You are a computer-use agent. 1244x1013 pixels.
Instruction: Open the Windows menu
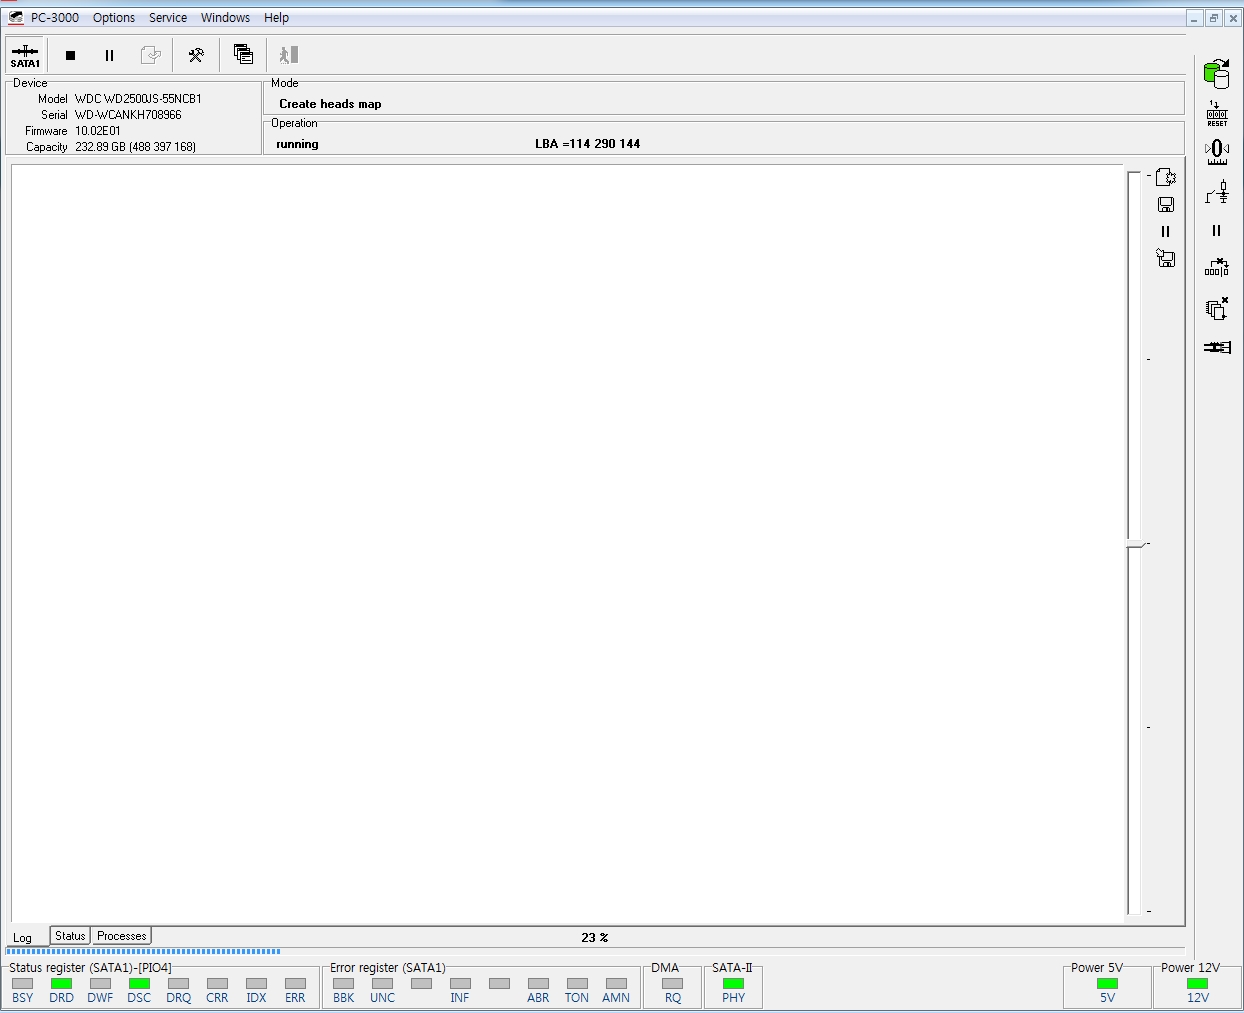coord(225,18)
